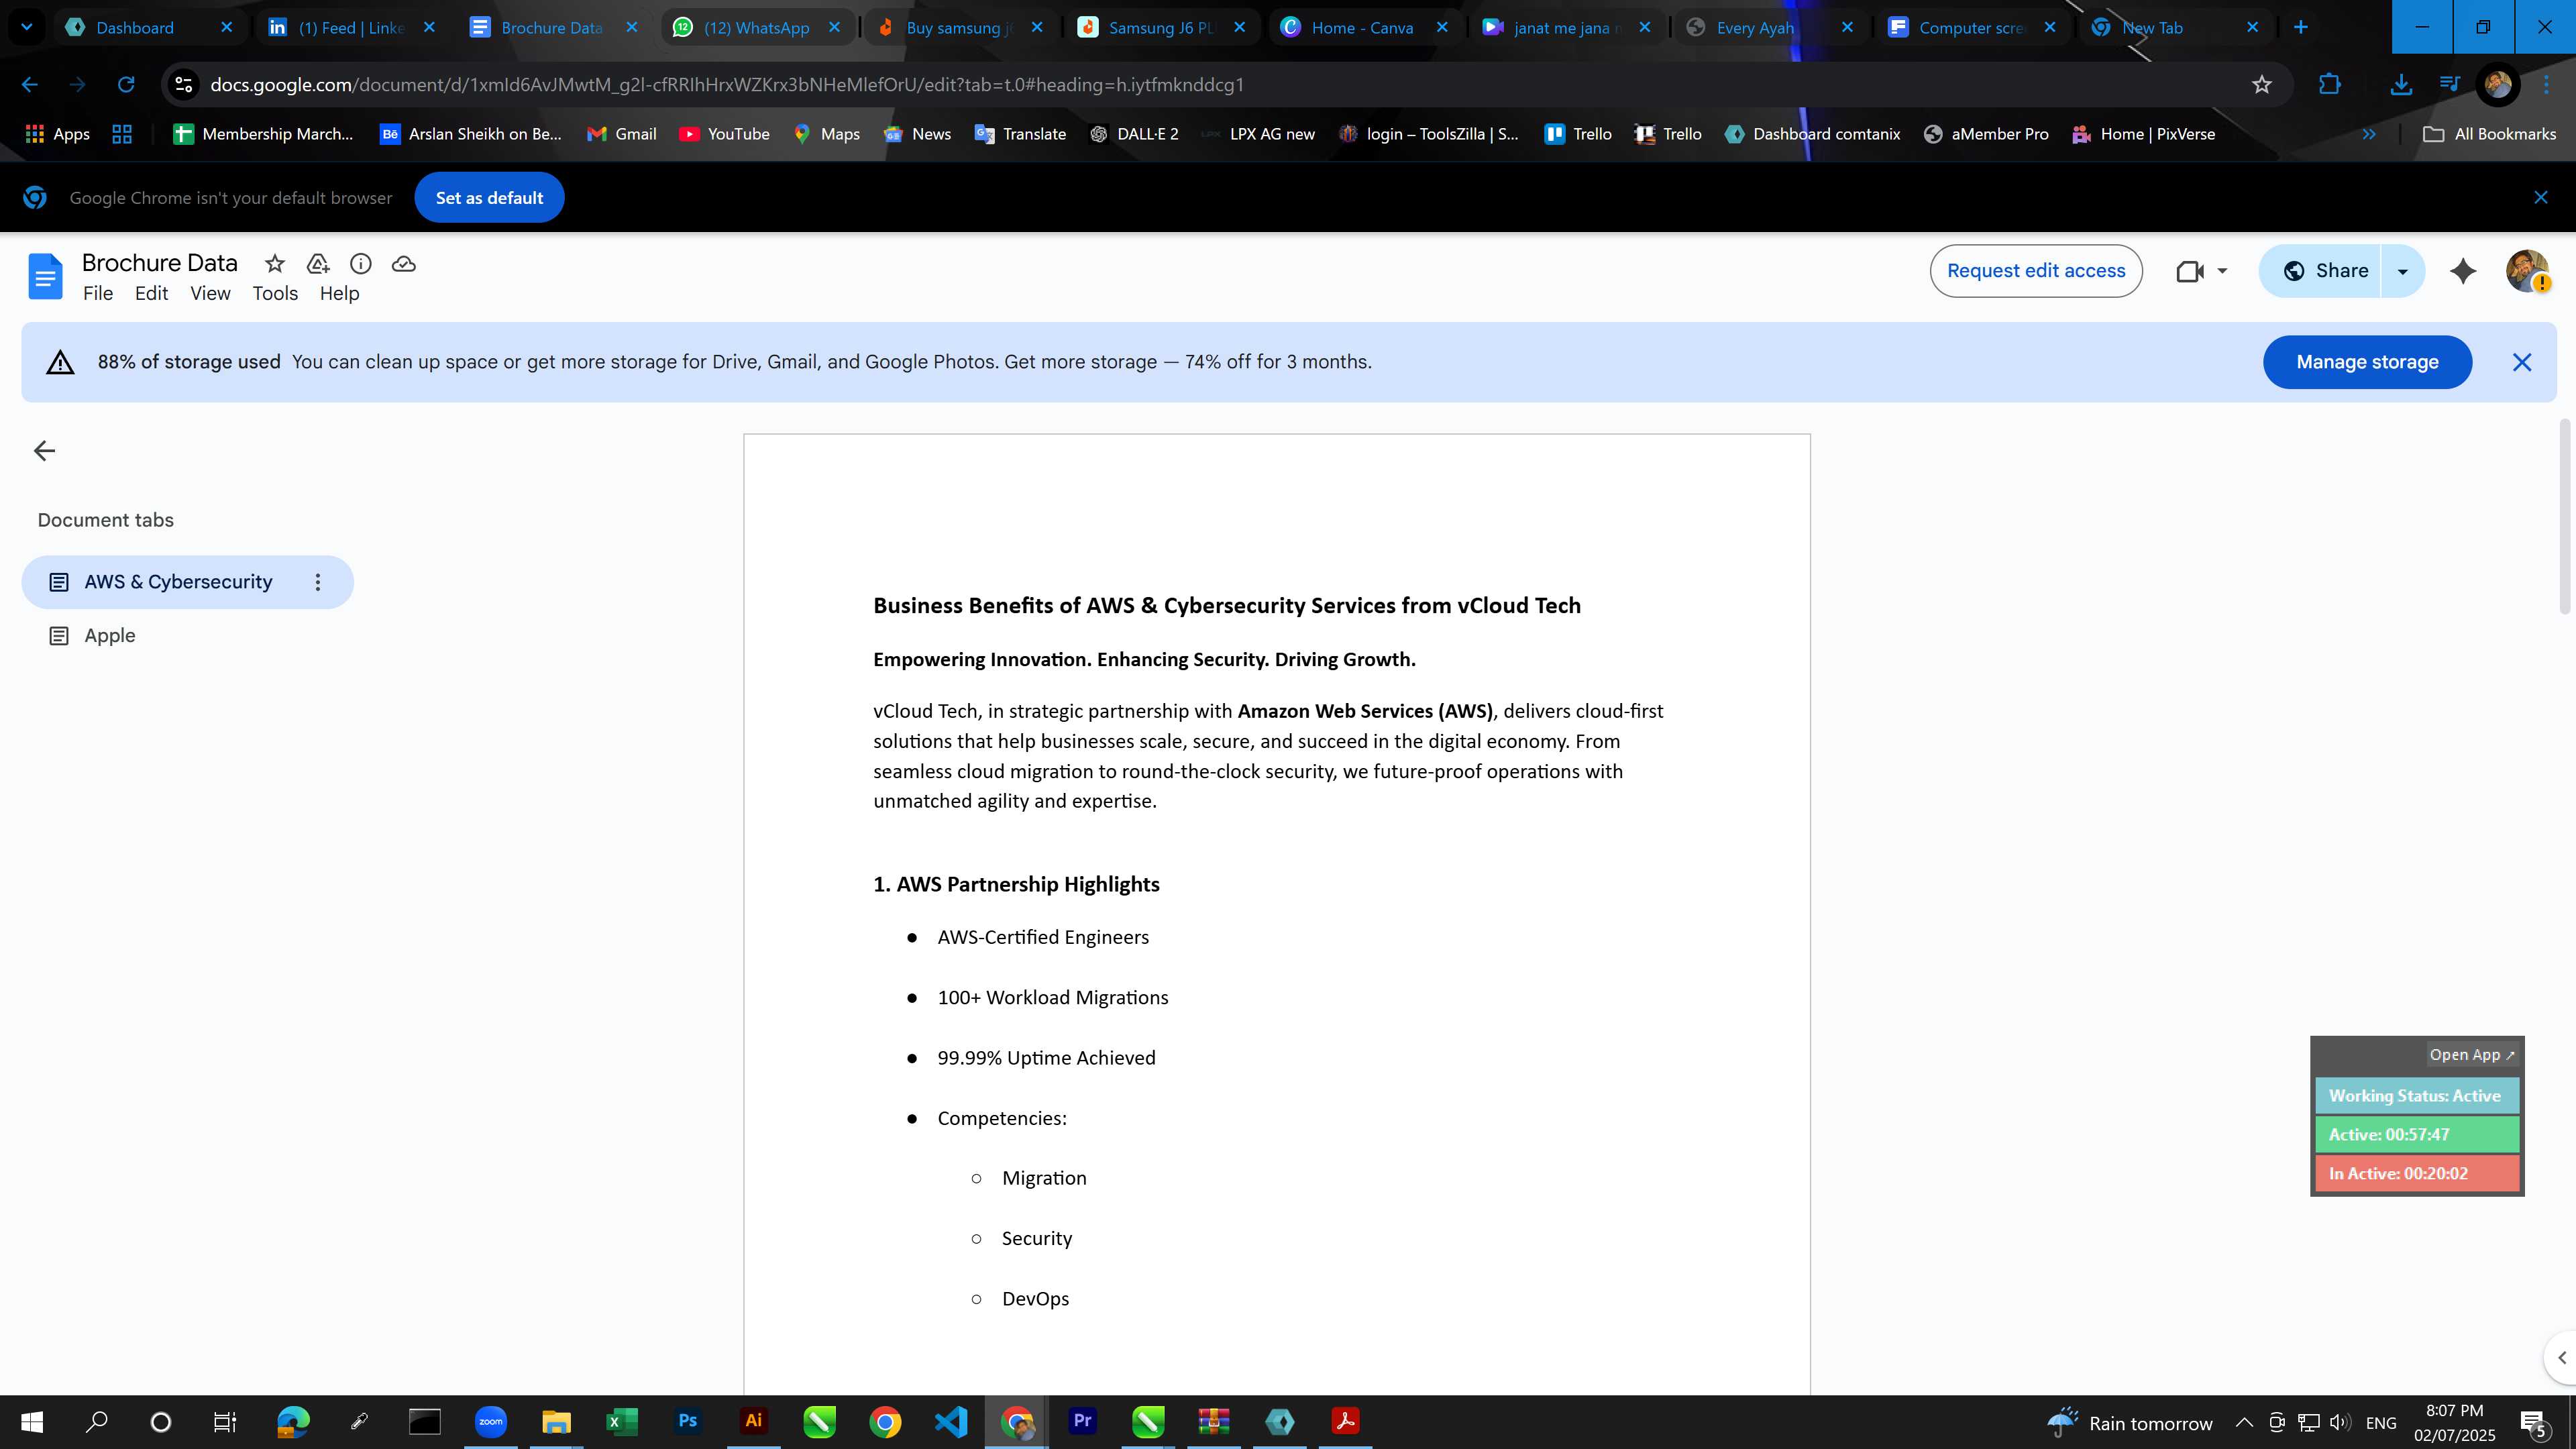The width and height of the screenshot is (2576, 1449).
Task: Open Windows Start menu
Action: [x=32, y=1422]
